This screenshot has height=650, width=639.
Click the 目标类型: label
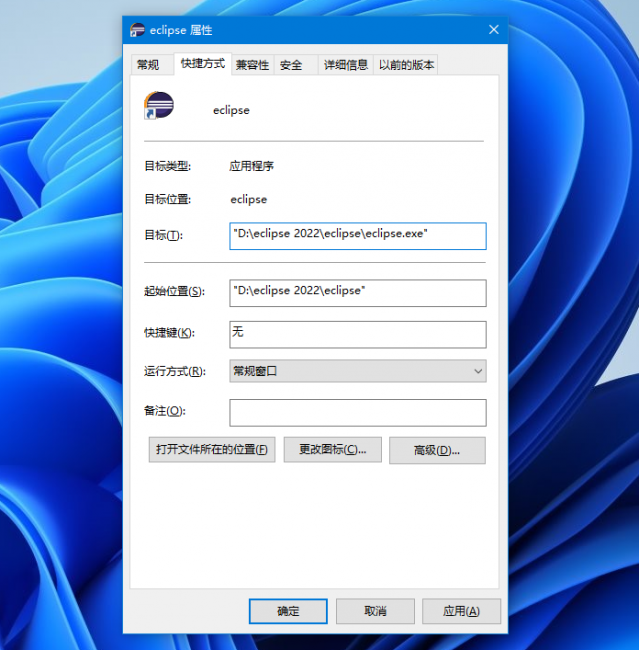(168, 166)
